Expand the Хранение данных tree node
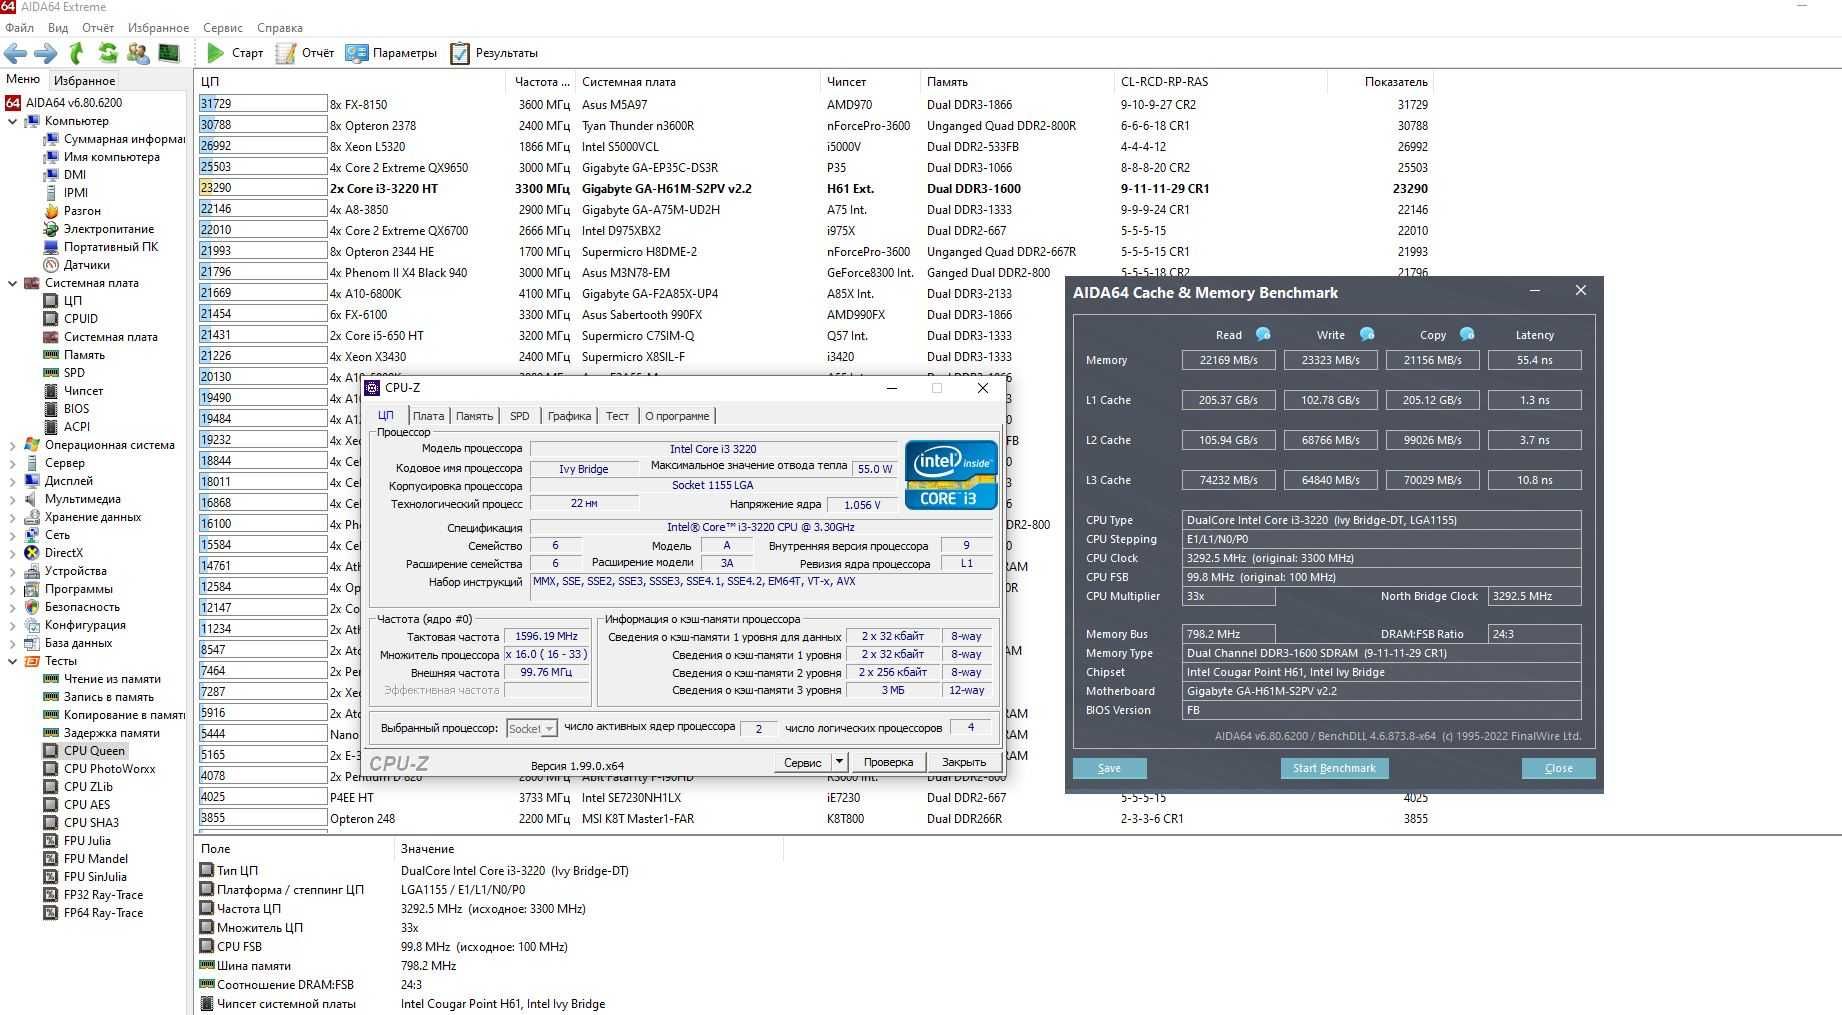1842x1015 pixels. (12, 517)
